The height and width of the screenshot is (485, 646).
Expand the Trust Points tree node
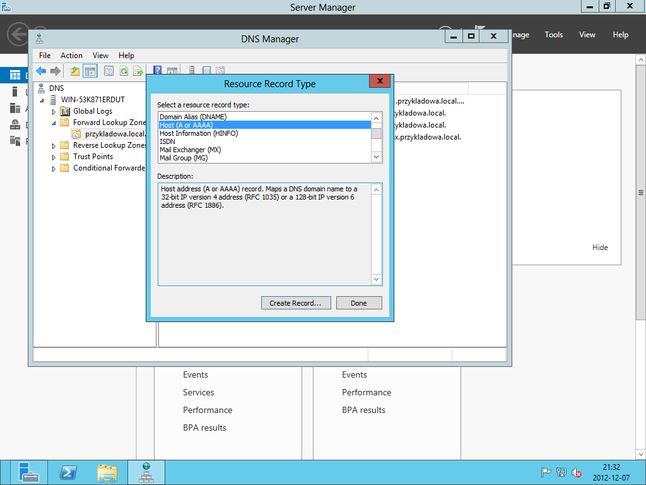click(54, 157)
